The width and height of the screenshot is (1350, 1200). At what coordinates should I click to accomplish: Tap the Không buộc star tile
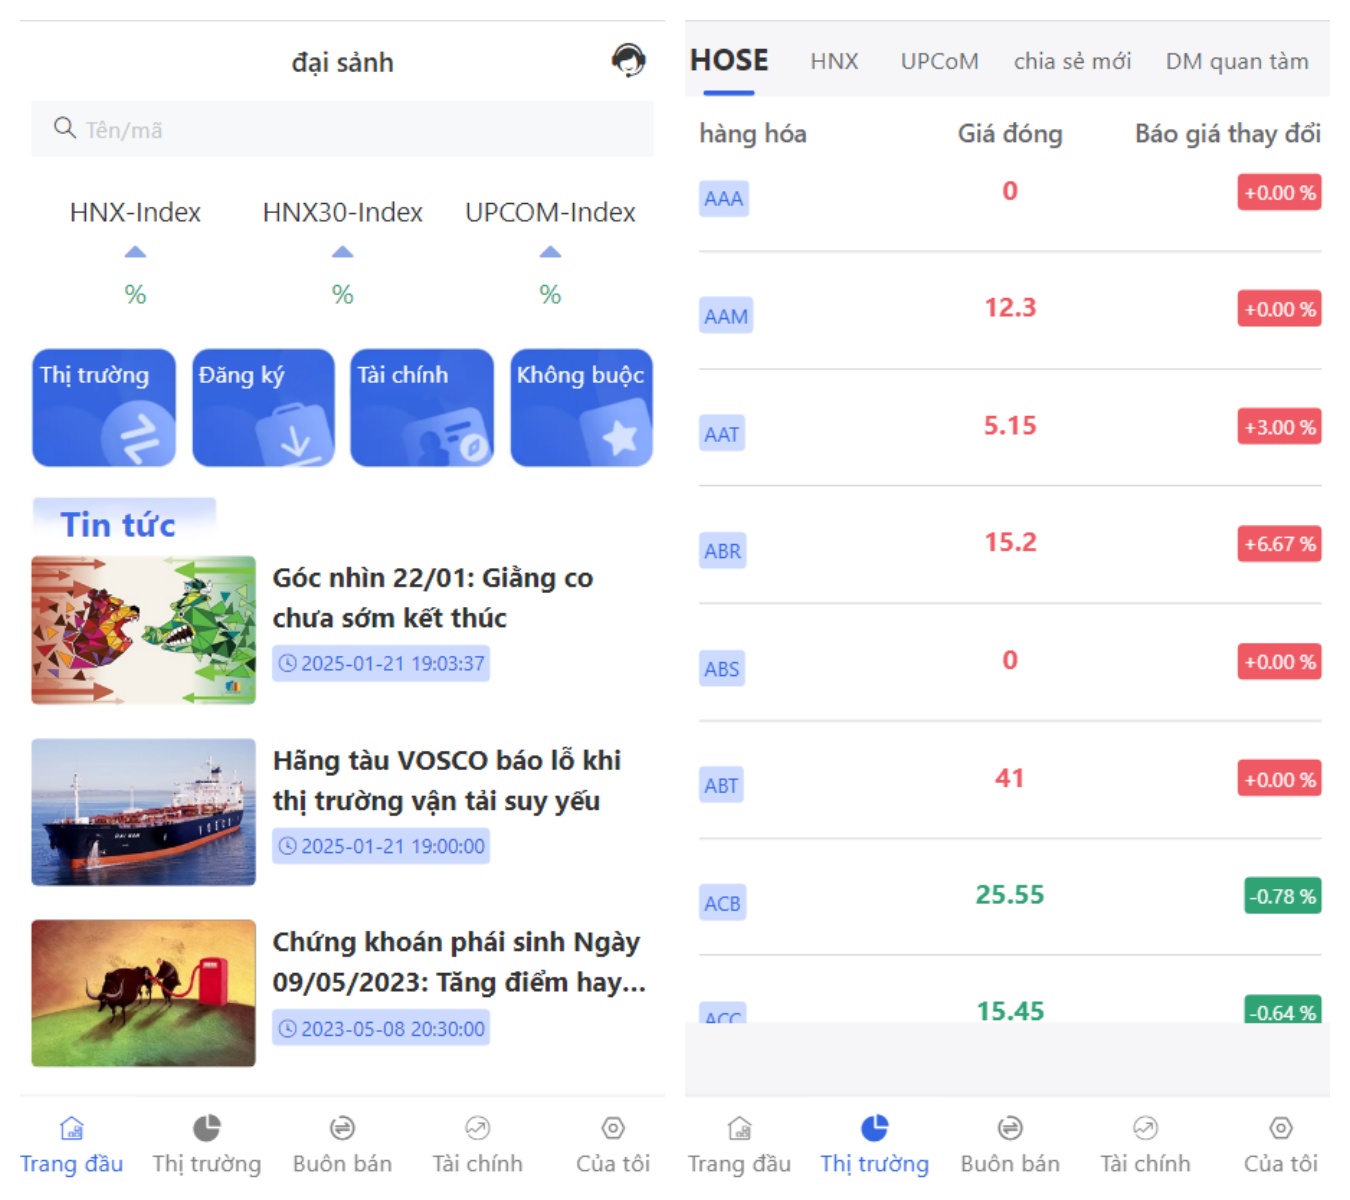581,407
